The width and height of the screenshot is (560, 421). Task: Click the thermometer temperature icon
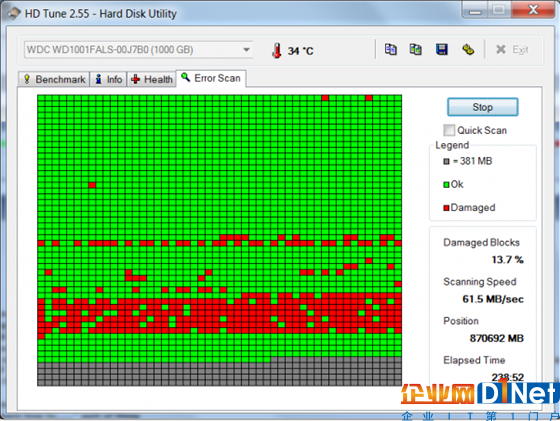point(276,51)
